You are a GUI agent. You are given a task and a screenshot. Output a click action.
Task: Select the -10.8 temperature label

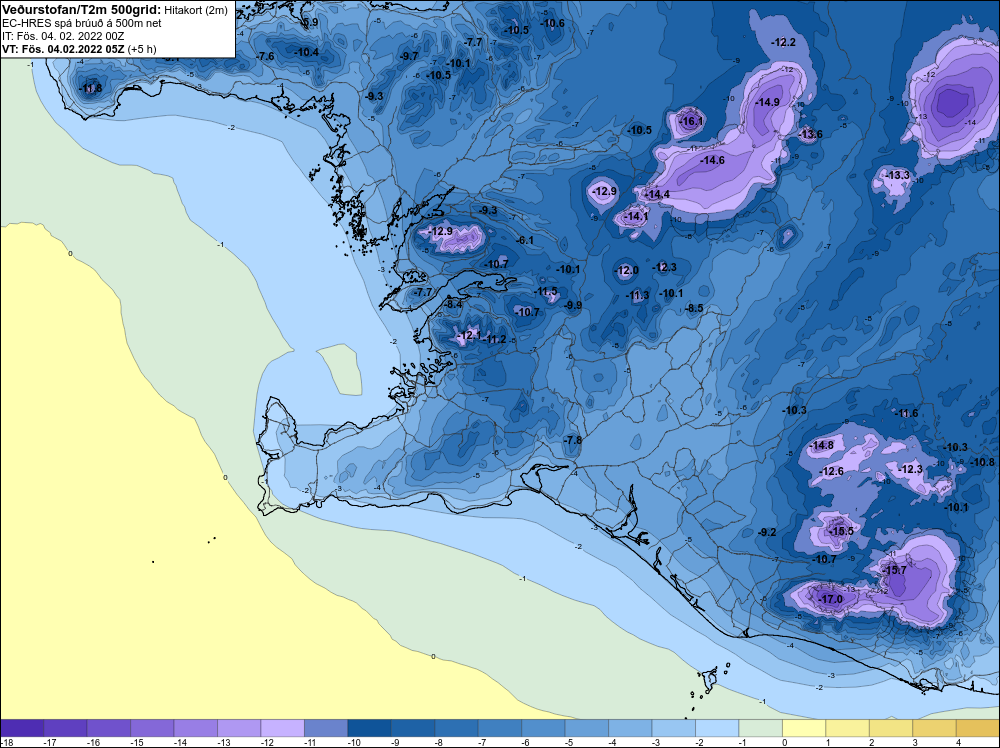983,462
